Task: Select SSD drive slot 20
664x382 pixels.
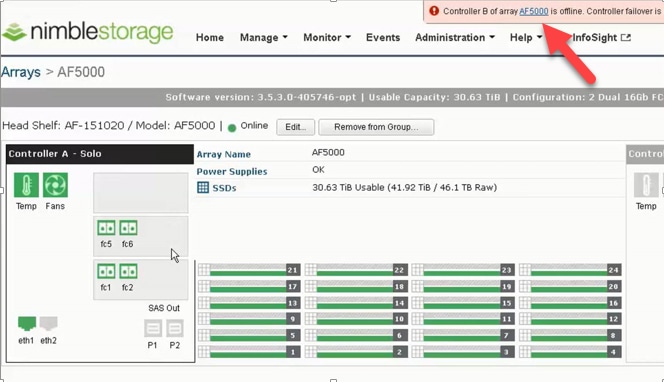Action: [570, 286]
